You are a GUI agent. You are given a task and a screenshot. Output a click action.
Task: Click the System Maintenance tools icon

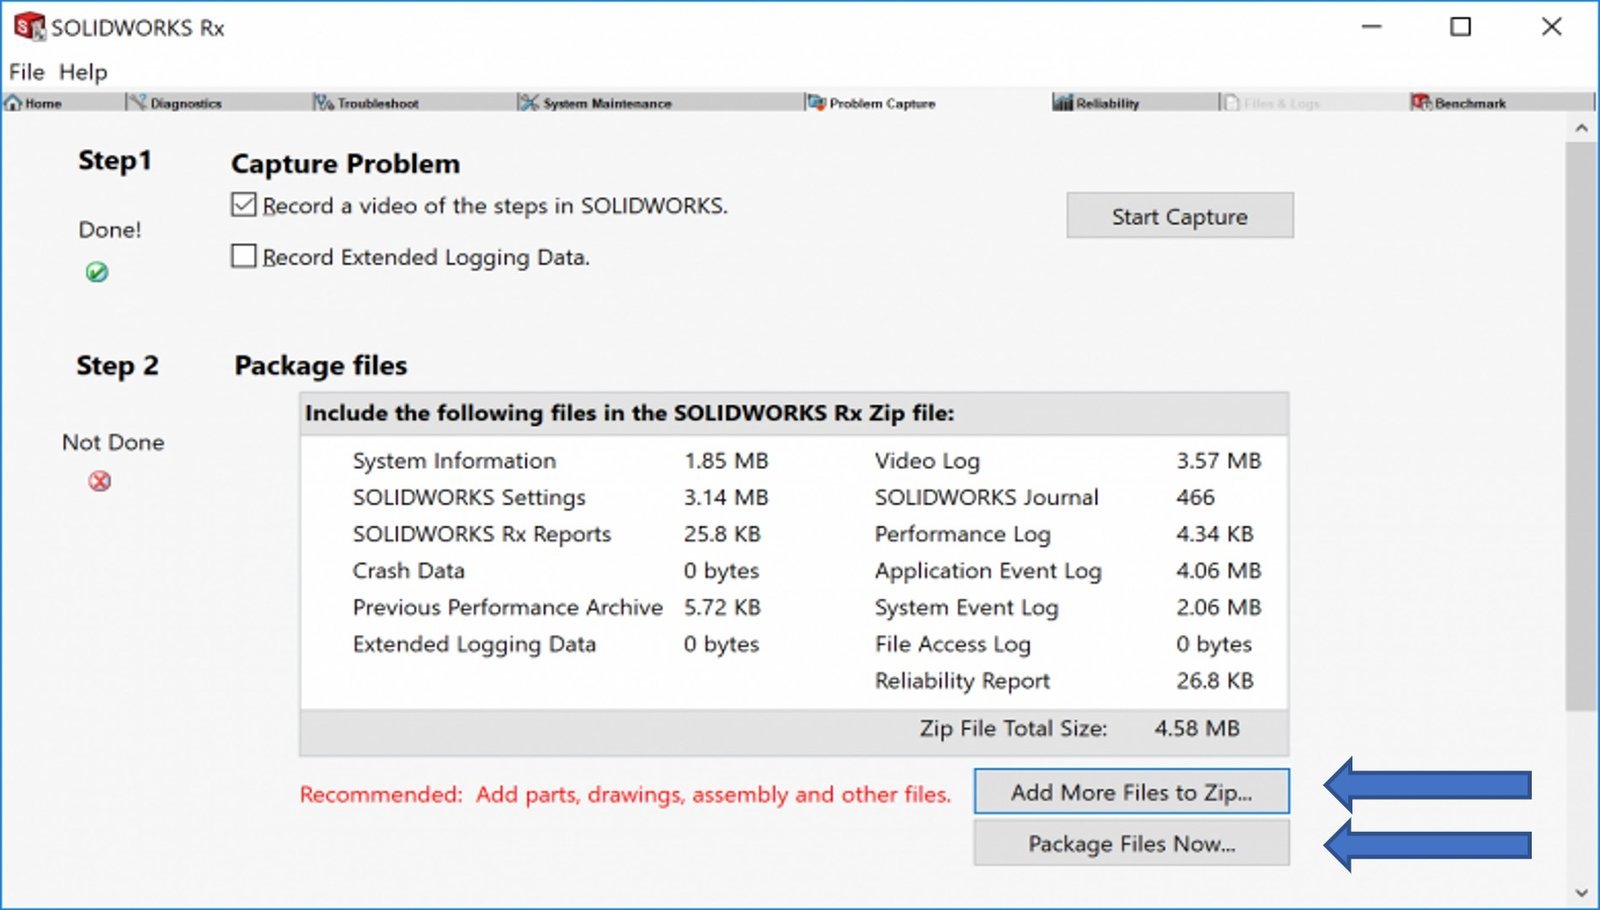(x=528, y=103)
